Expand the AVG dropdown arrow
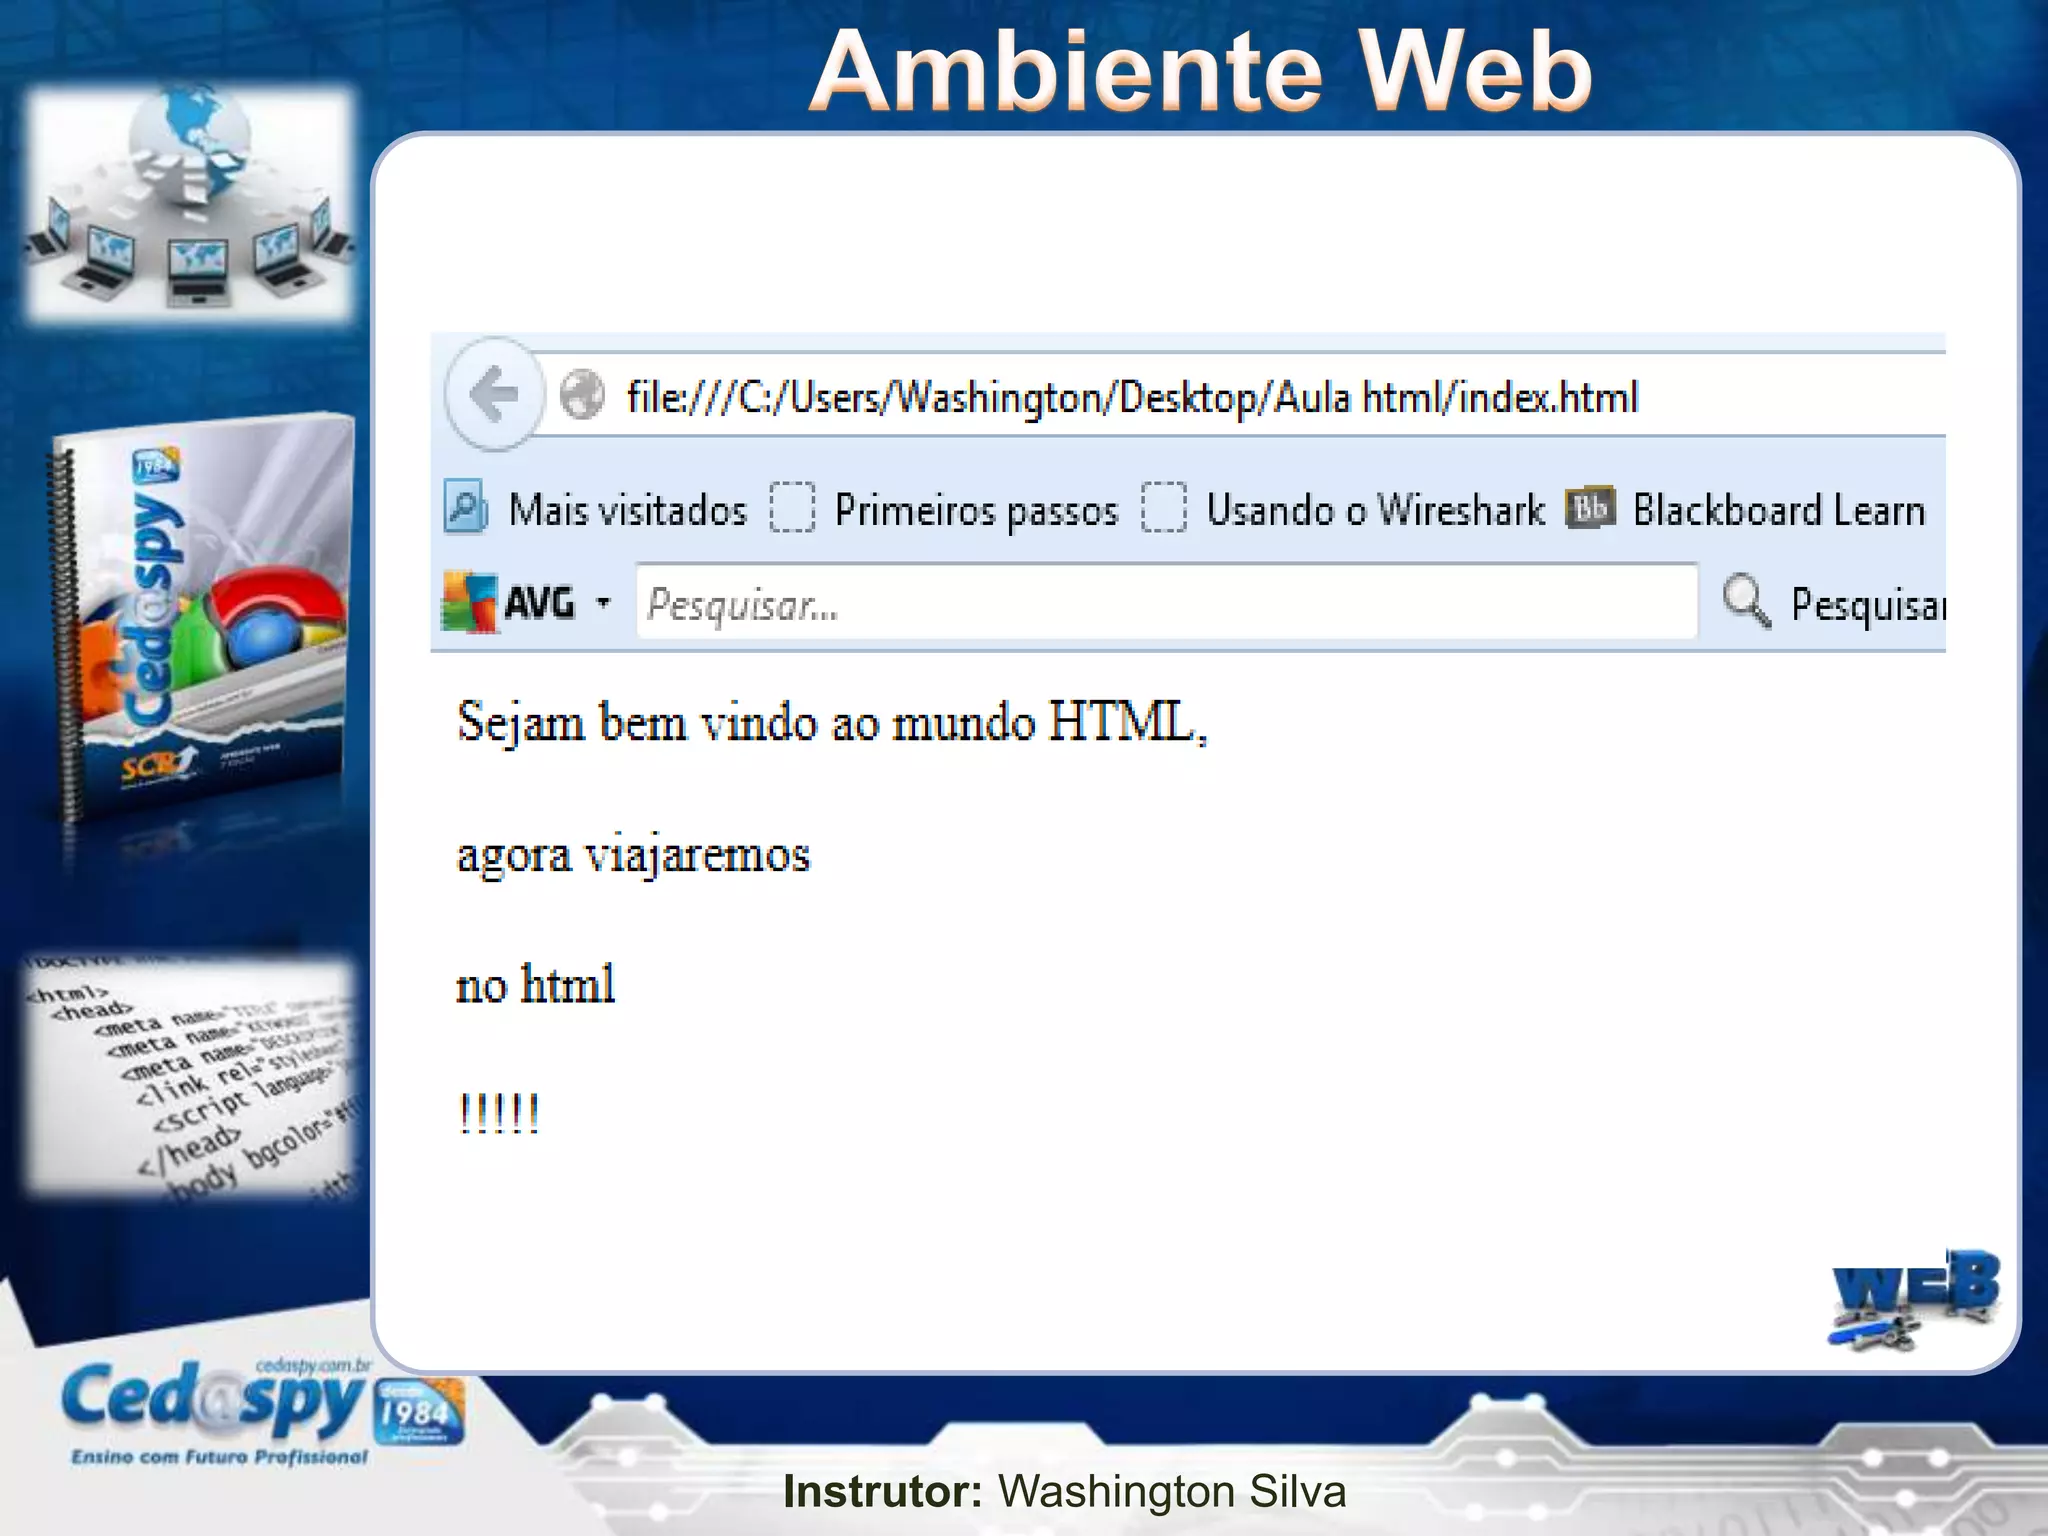This screenshot has width=2048, height=1536. click(x=603, y=603)
